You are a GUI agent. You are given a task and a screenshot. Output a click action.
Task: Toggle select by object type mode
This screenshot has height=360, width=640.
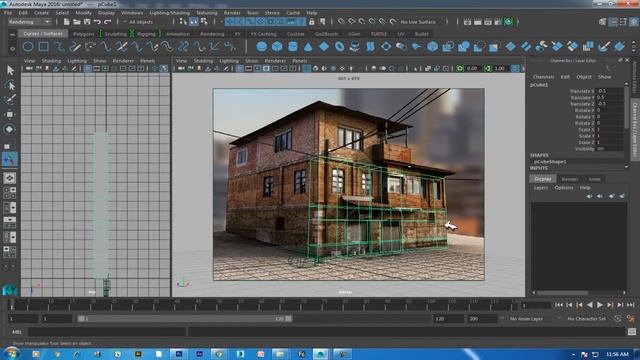pyautogui.click(x=193, y=22)
